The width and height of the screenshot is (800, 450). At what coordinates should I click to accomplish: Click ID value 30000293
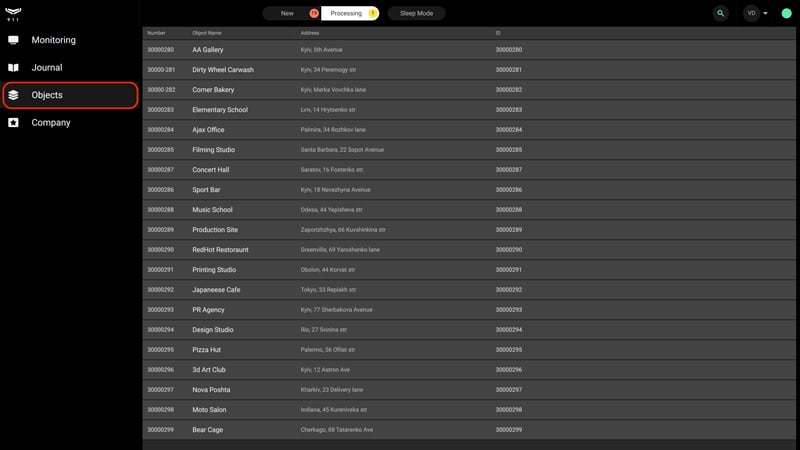point(509,310)
